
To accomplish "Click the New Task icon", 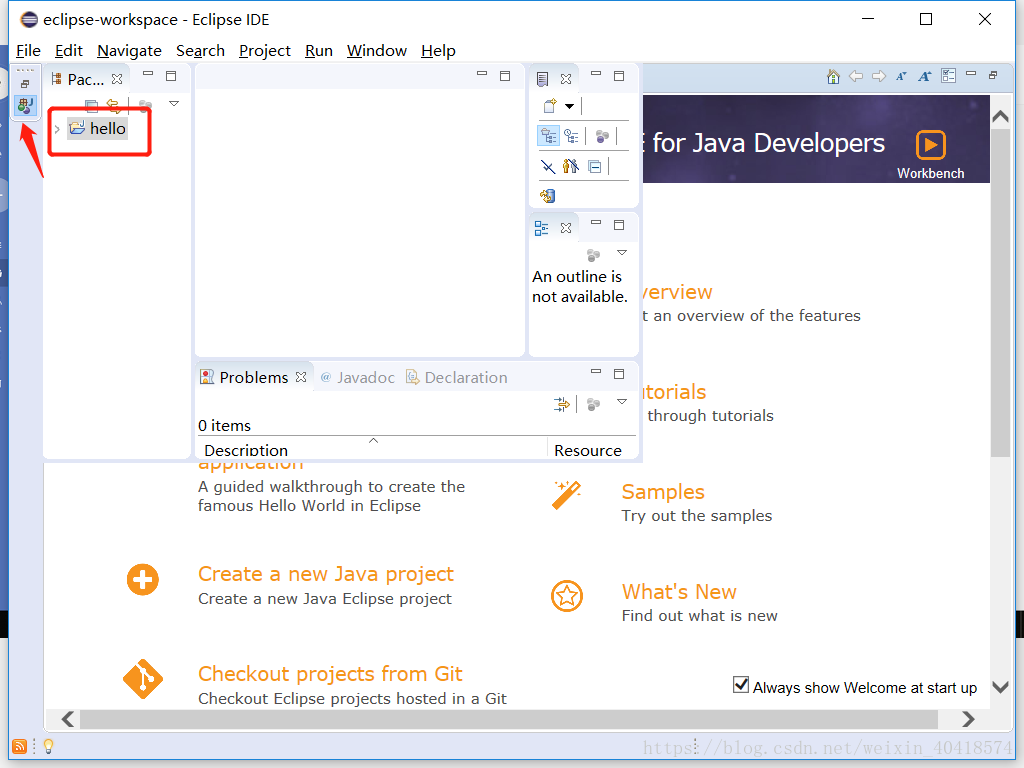I will 550,106.
